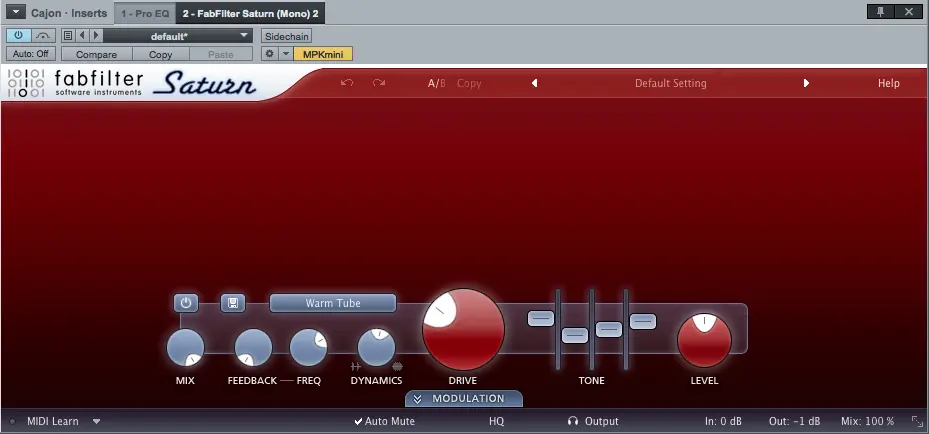Go to previous Saturn preset arrow
The width and height of the screenshot is (929, 434).
point(534,83)
